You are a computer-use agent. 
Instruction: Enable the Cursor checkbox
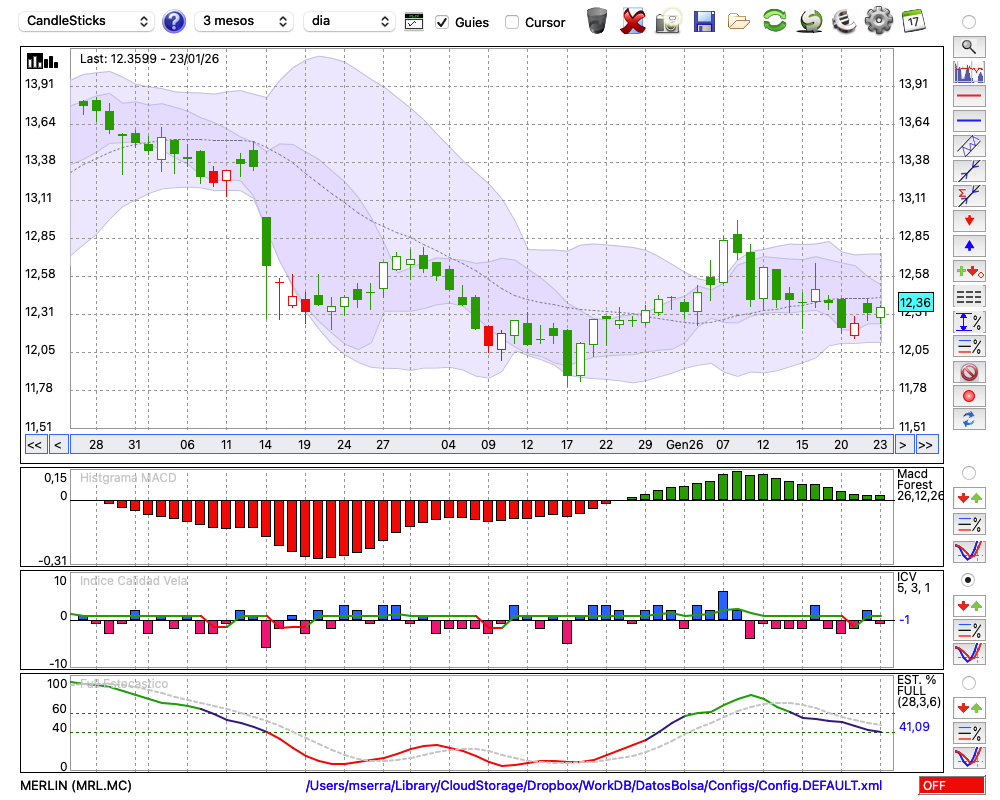pos(512,22)
